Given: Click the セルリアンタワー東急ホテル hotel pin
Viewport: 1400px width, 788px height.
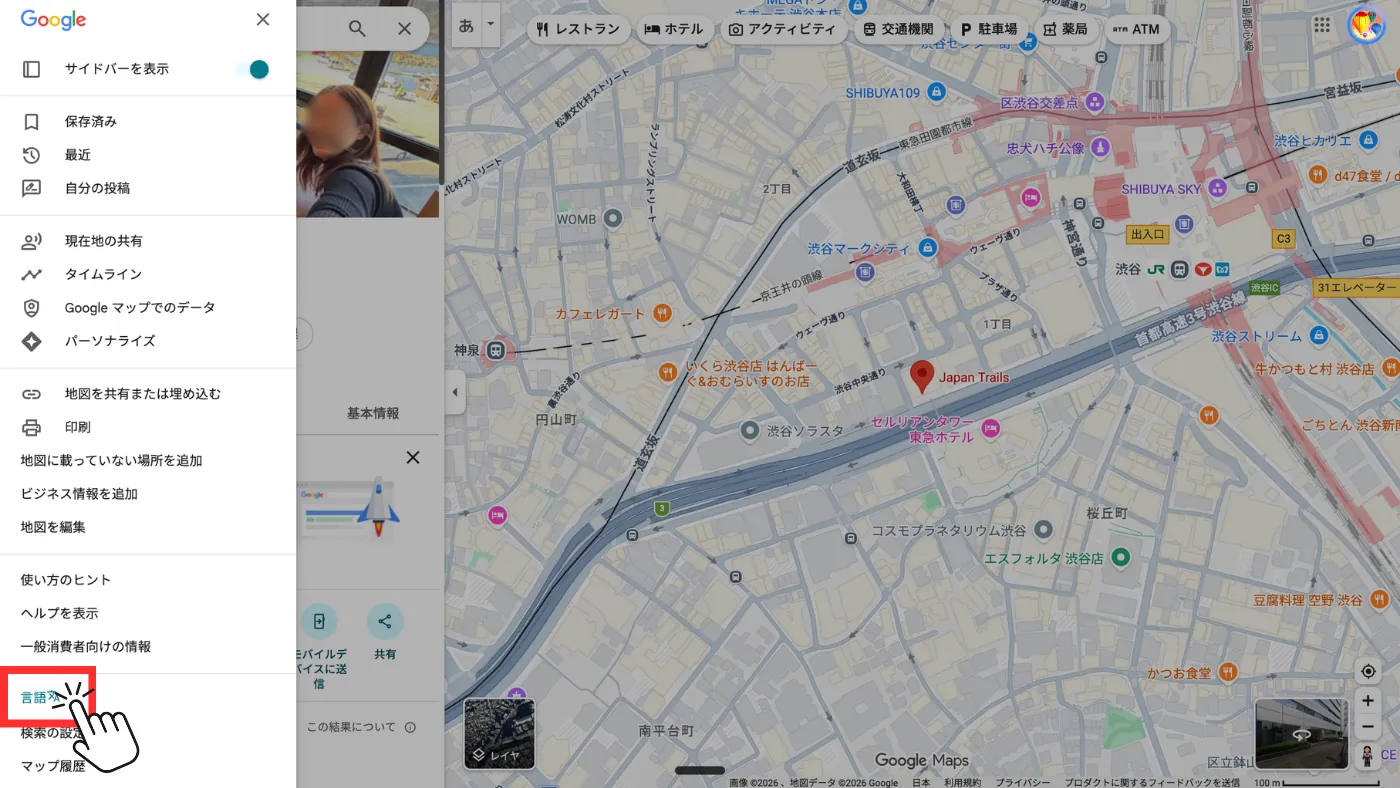Looking at the screenshot, I should (x=991, y=429).
